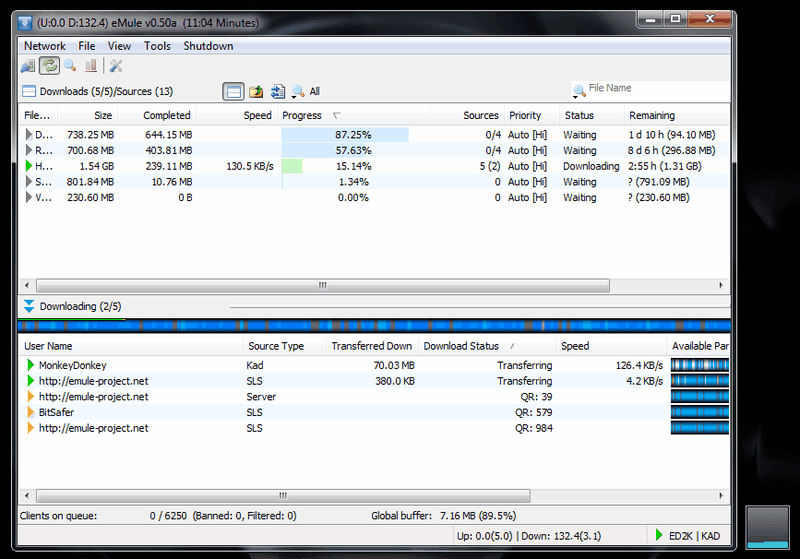Expand the H... 1.54 GB download row
This screenshot has width=800, height=559.
(29, 166)
